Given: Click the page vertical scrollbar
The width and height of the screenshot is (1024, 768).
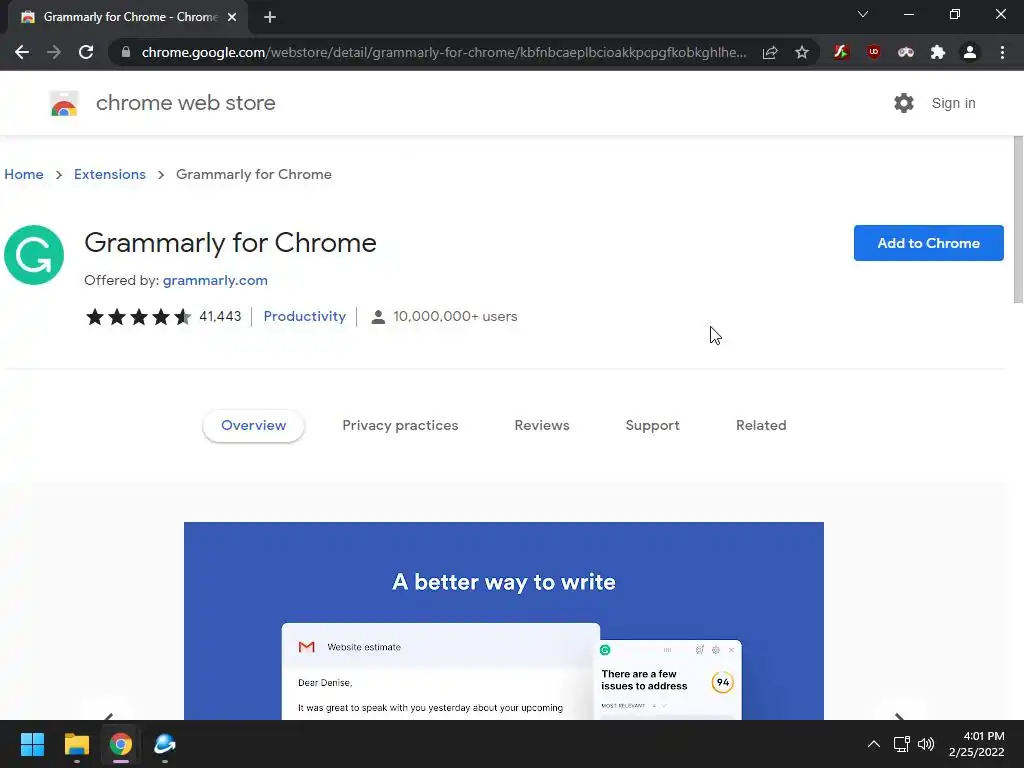Looking at the screenshot, I should tap(1018, 219).
